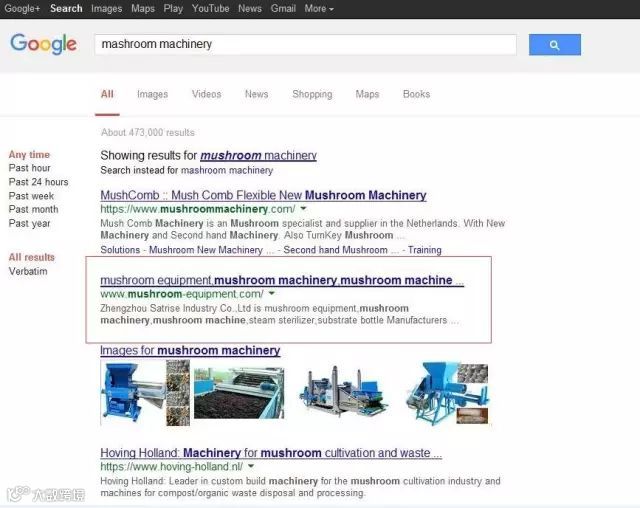
Task: Click About 473,000 results text
Action: pos(148,132)
